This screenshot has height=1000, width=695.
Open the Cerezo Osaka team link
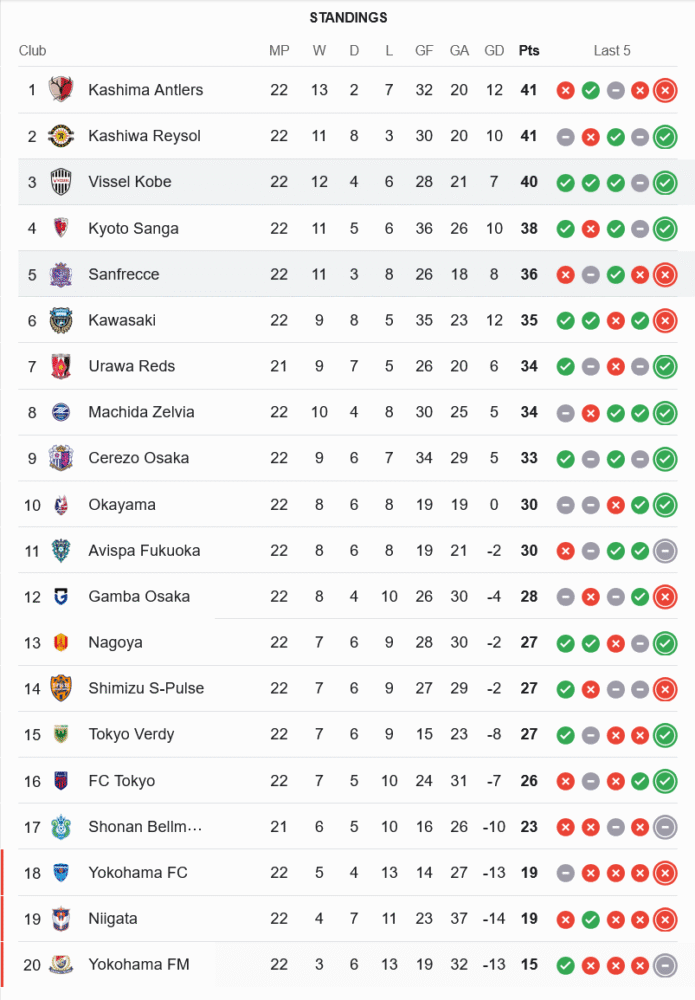(138, 458)
